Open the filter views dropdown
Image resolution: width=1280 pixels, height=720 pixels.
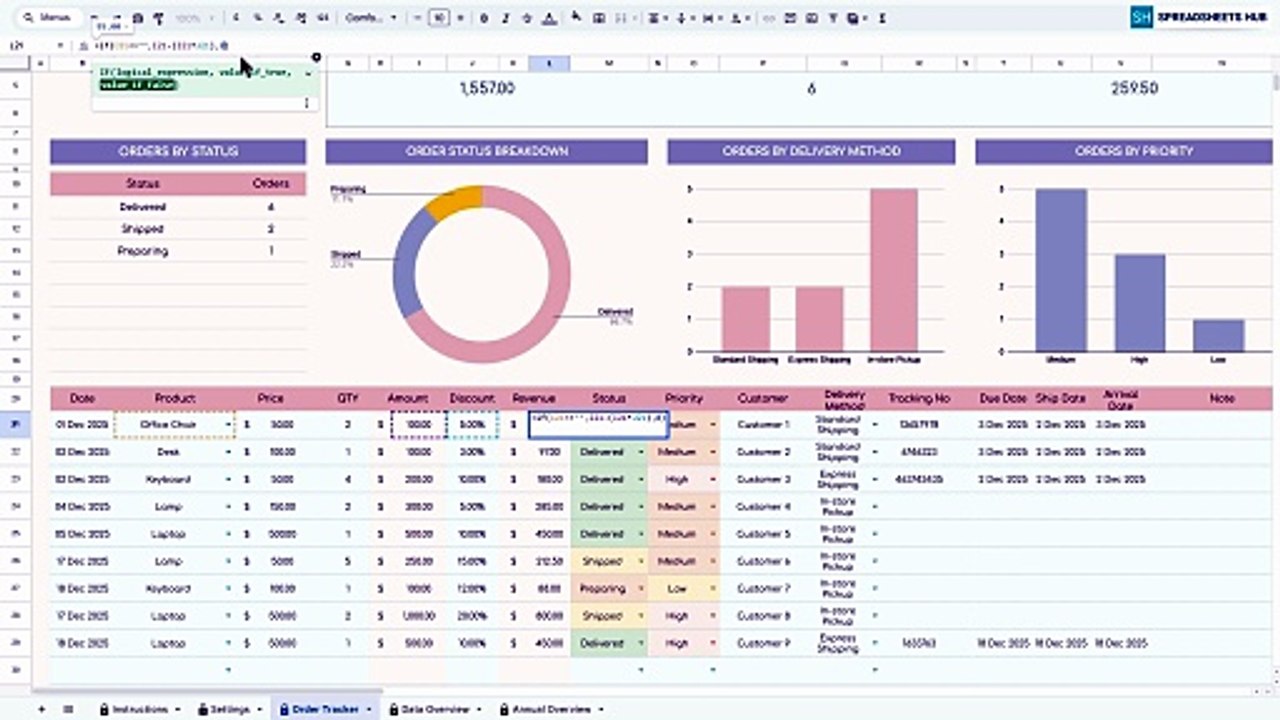(x=855, y=18)
